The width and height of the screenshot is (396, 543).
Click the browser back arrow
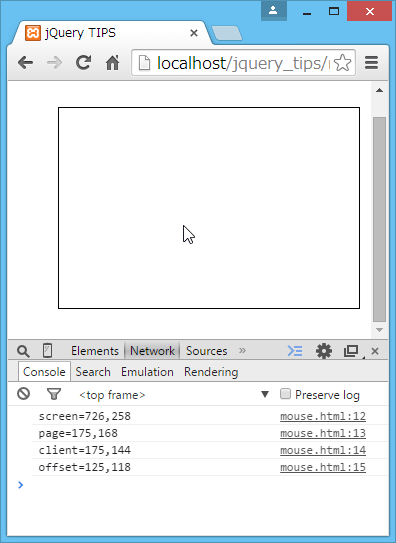pos(26,63)
